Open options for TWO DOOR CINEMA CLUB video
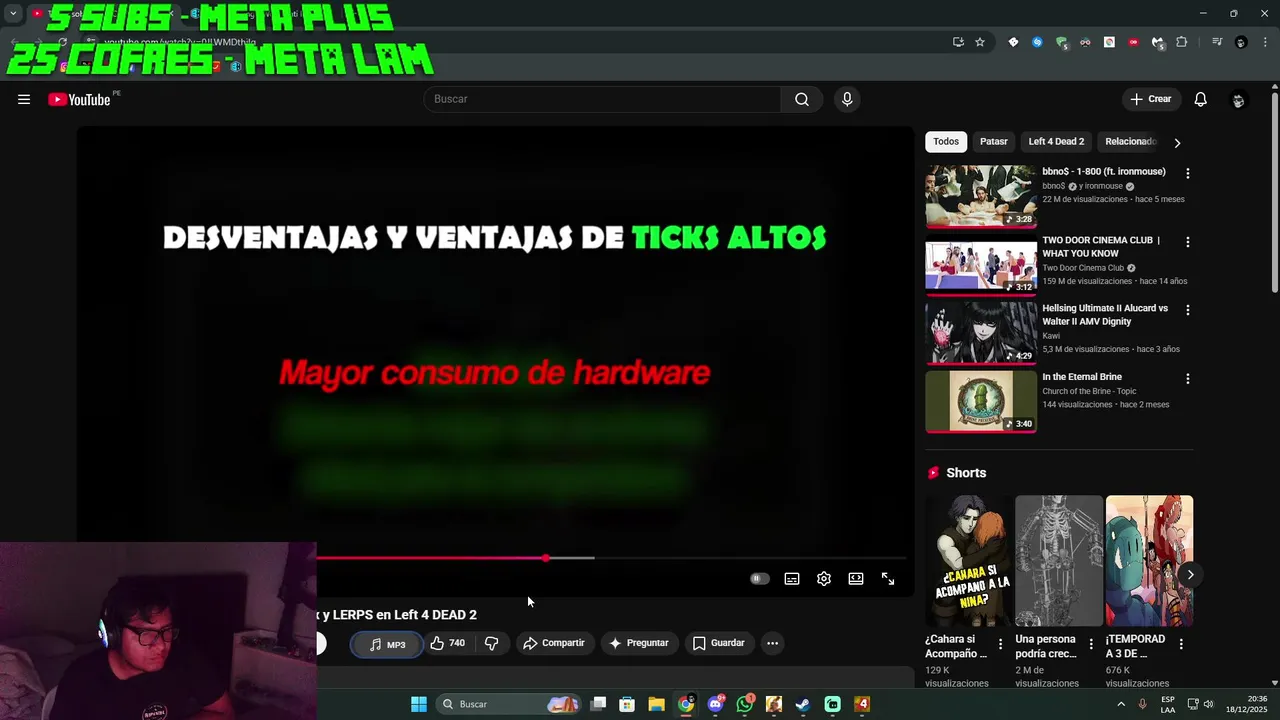This screenshot has height=720, width=1280. click(x=1188, y=242)
